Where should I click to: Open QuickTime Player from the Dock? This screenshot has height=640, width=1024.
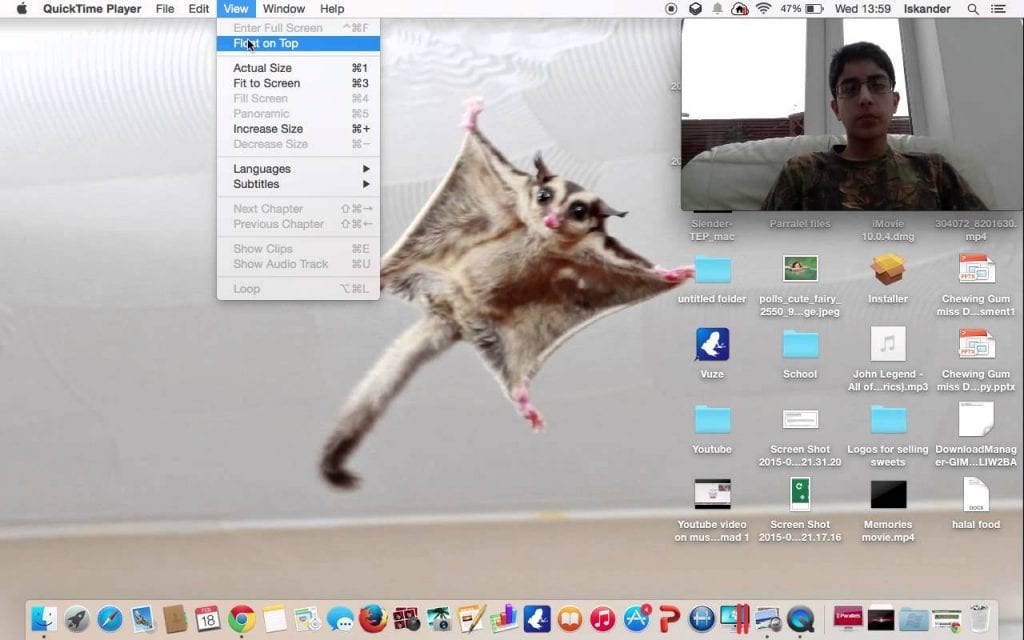(x=798, y=620)
